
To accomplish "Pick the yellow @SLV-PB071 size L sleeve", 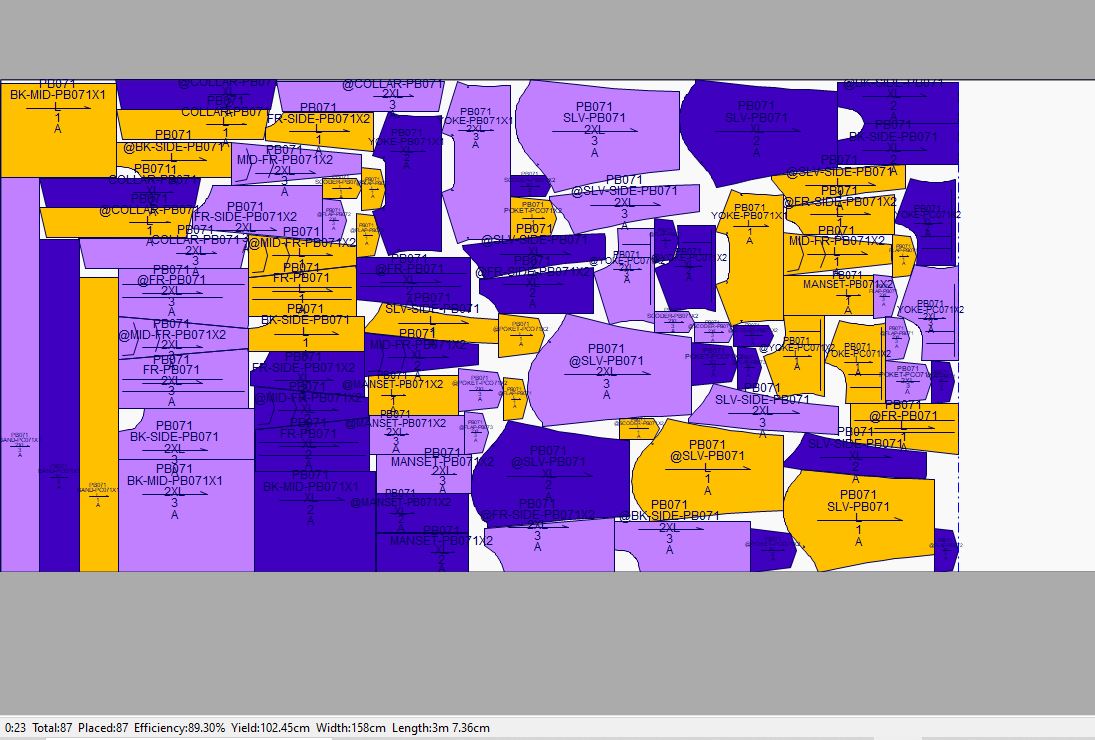I will 708,470.
